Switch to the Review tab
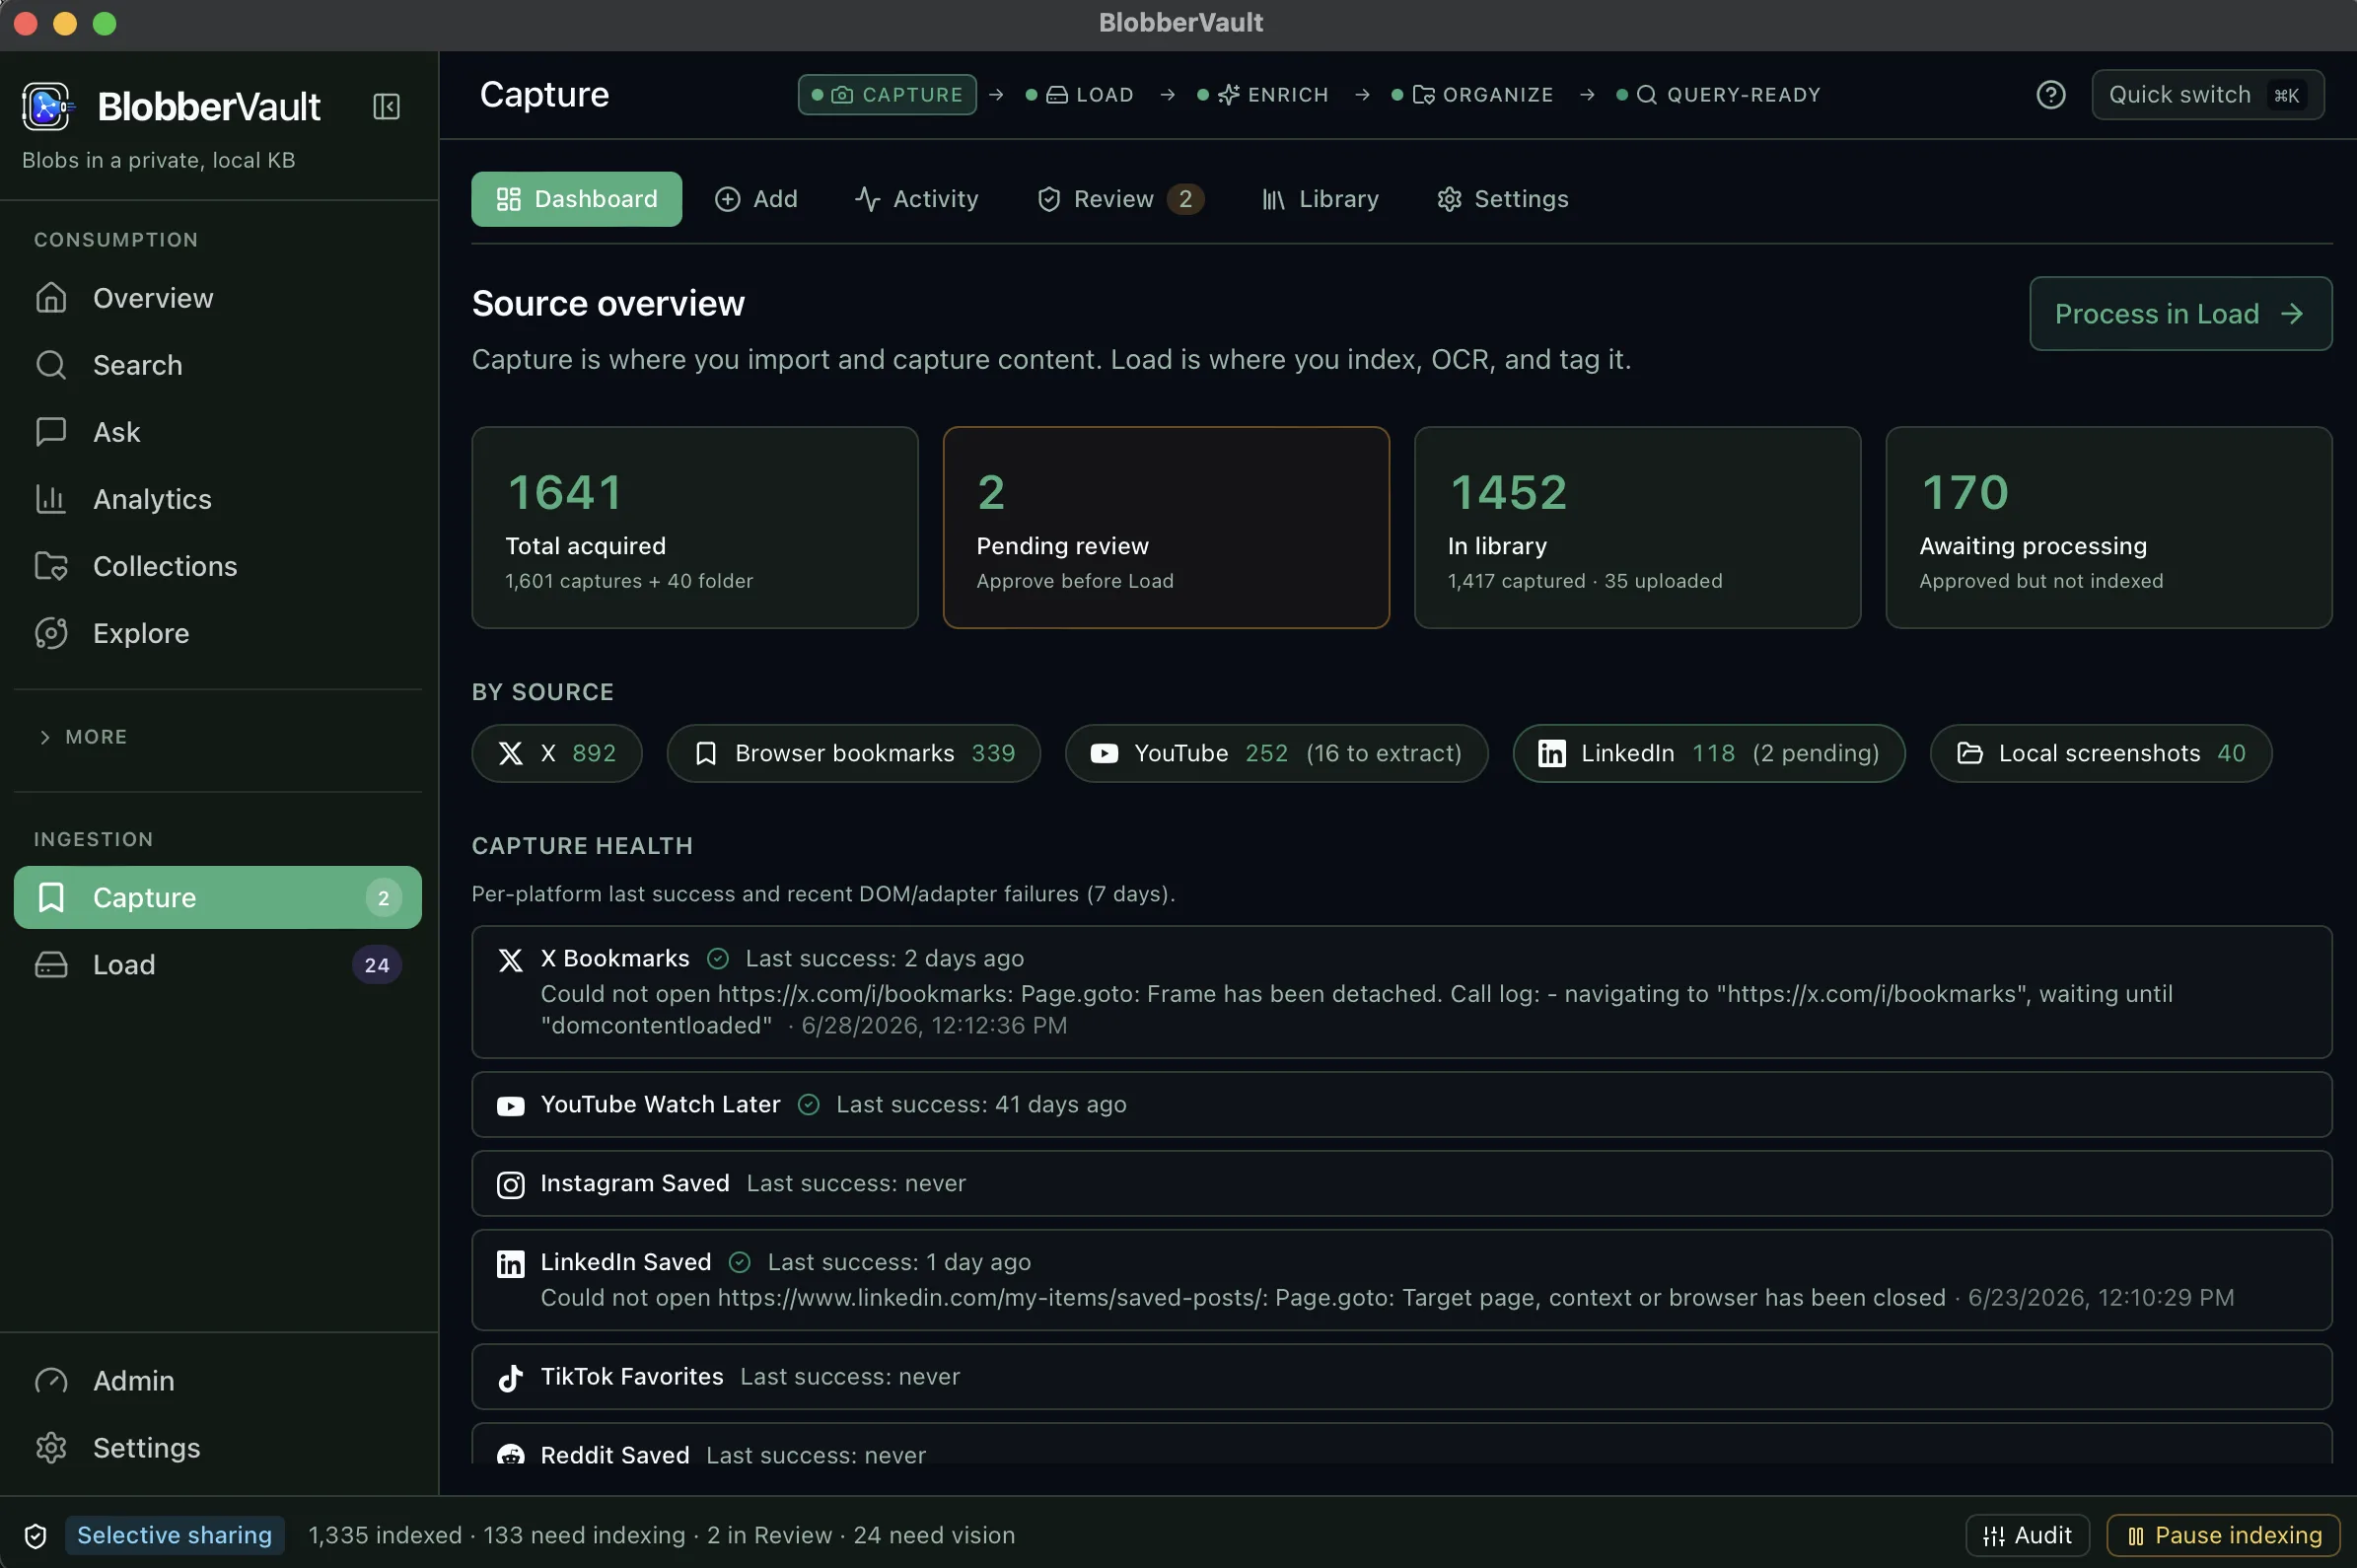This screenshot has height=1568, width=2357. (x=1120, y=199)
